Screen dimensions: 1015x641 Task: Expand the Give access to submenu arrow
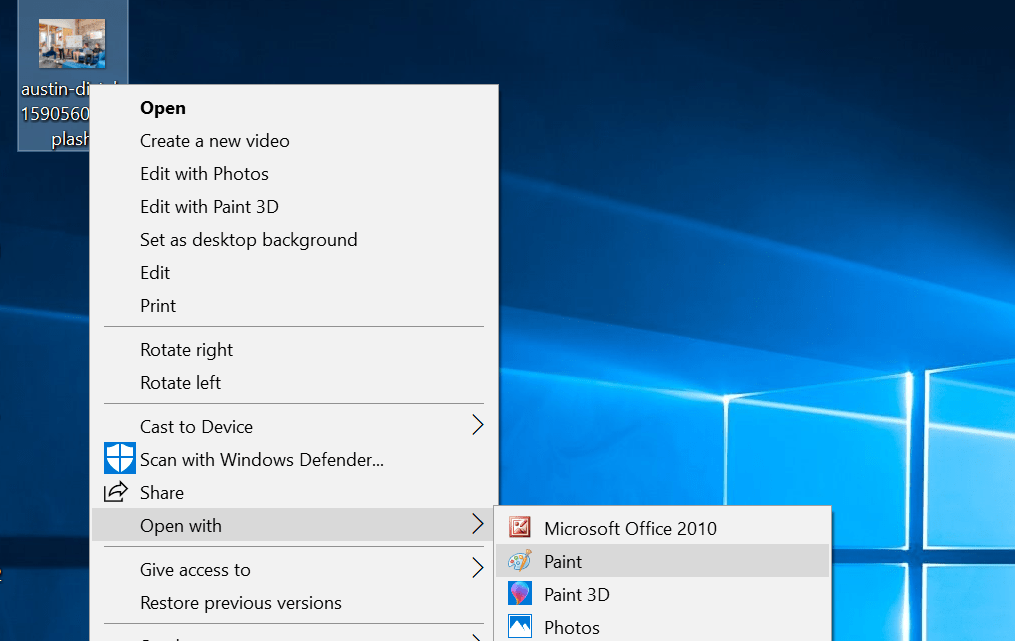(478, 568)
